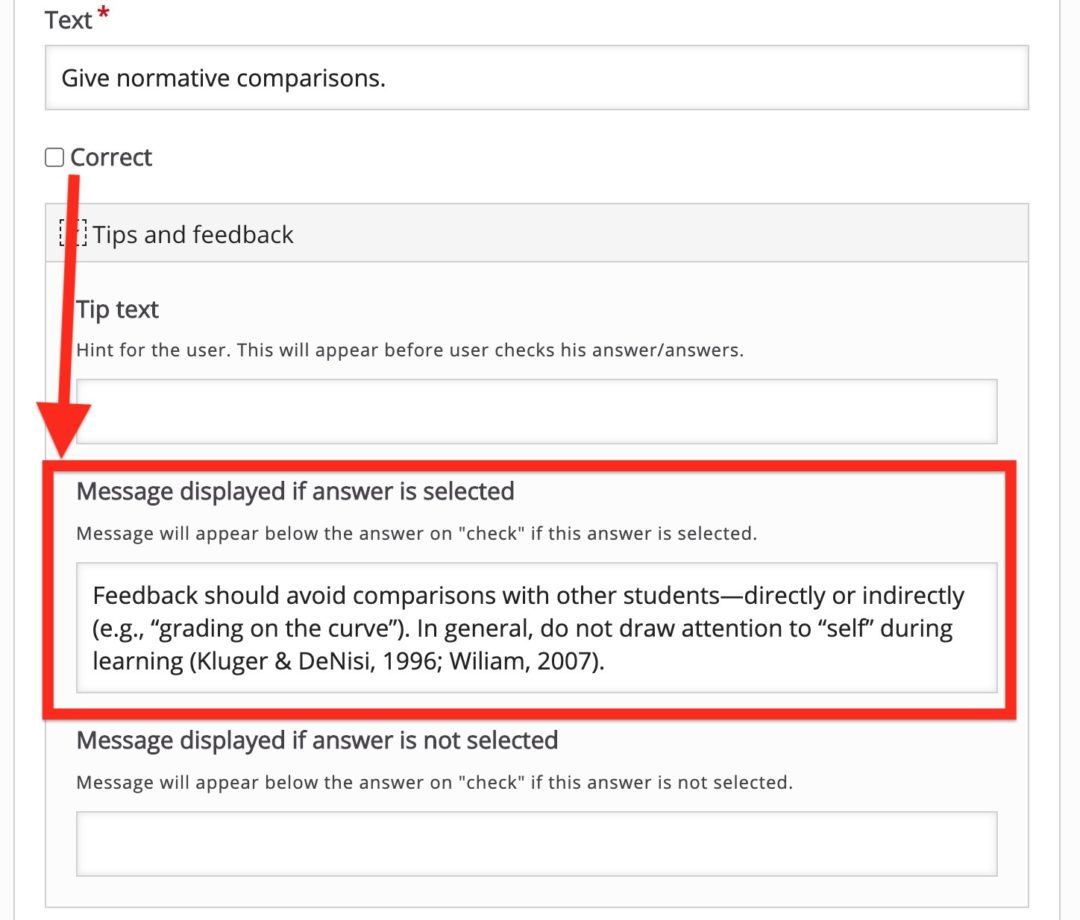This screenshot has width=1080, height=920.
Task: Click the 'Message displayed if answer is selected' heading
Action: click(x=294, y=491)
